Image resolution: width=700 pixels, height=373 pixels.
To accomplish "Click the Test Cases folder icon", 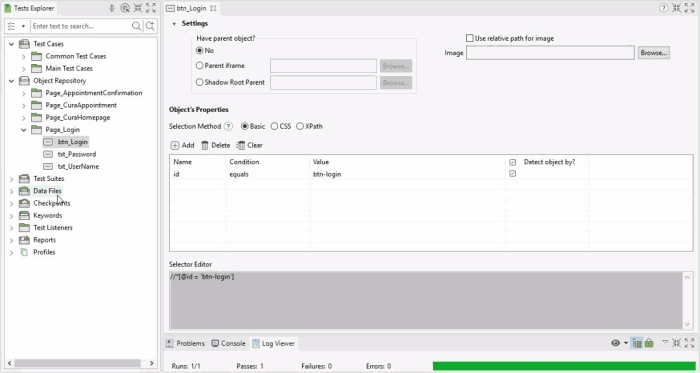I will click(x=24, y=44).
